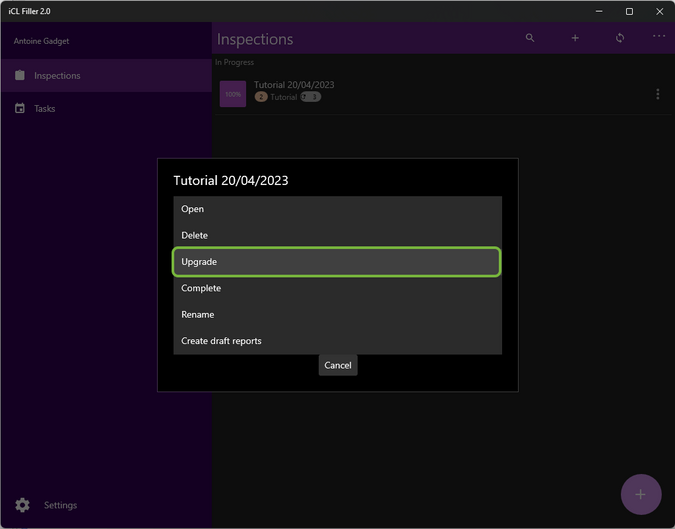Click the plus icon in the header bar

click(x=575, y=38)
